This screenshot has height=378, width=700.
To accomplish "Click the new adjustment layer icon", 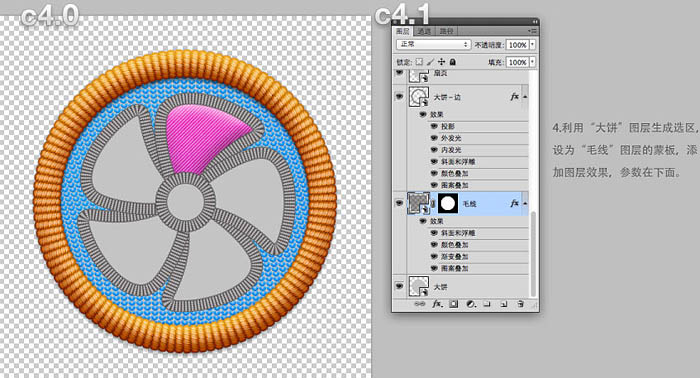I will click(x=471, y=304).
